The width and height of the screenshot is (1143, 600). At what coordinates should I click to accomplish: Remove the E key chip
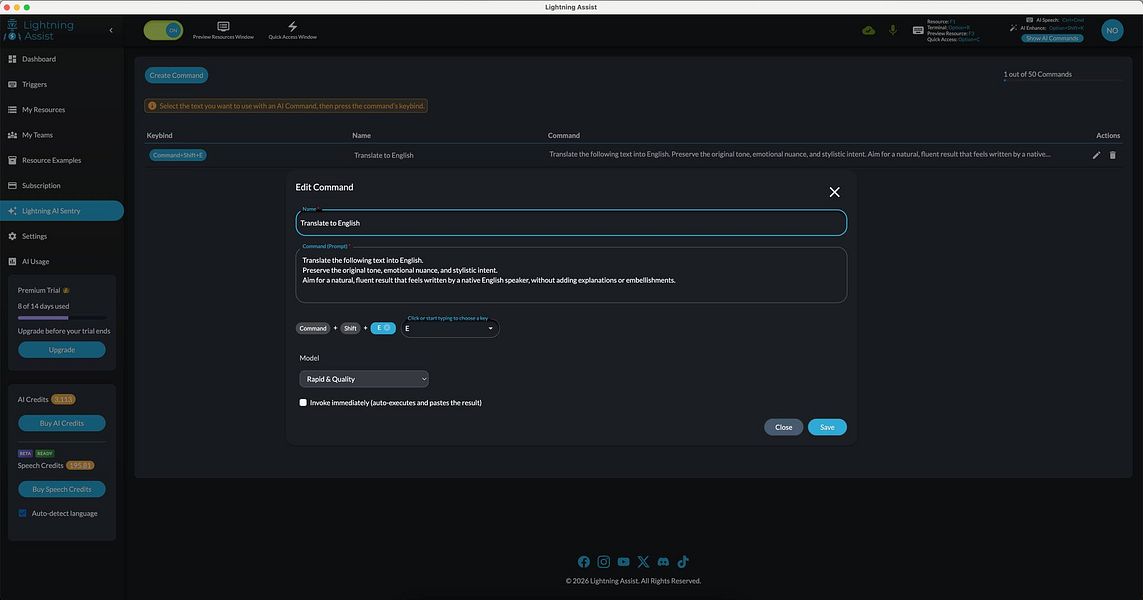pos(387,328)
